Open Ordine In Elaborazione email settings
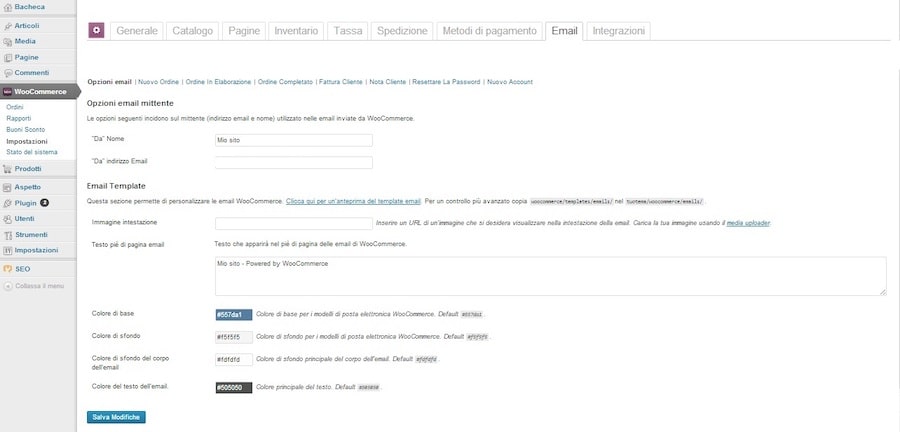The image size is (900, 432). point(218,82)
